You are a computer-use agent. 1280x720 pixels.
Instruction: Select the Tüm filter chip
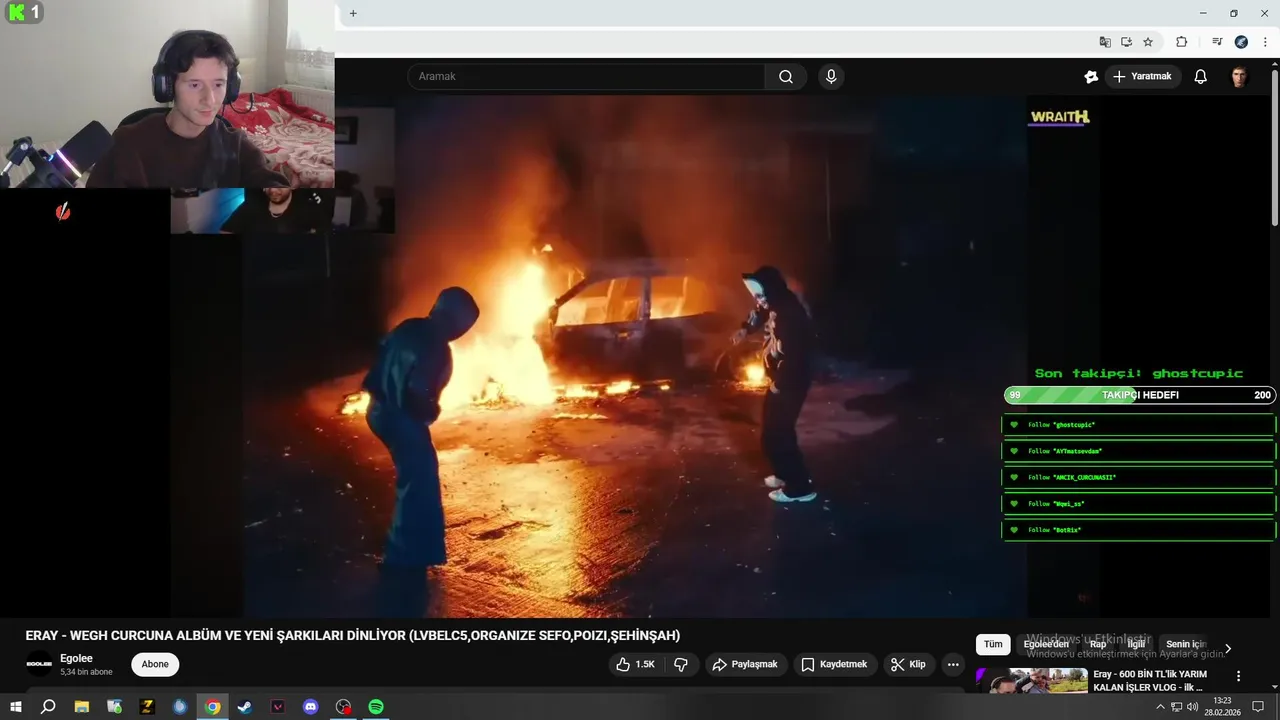click(x=993, y=645)
